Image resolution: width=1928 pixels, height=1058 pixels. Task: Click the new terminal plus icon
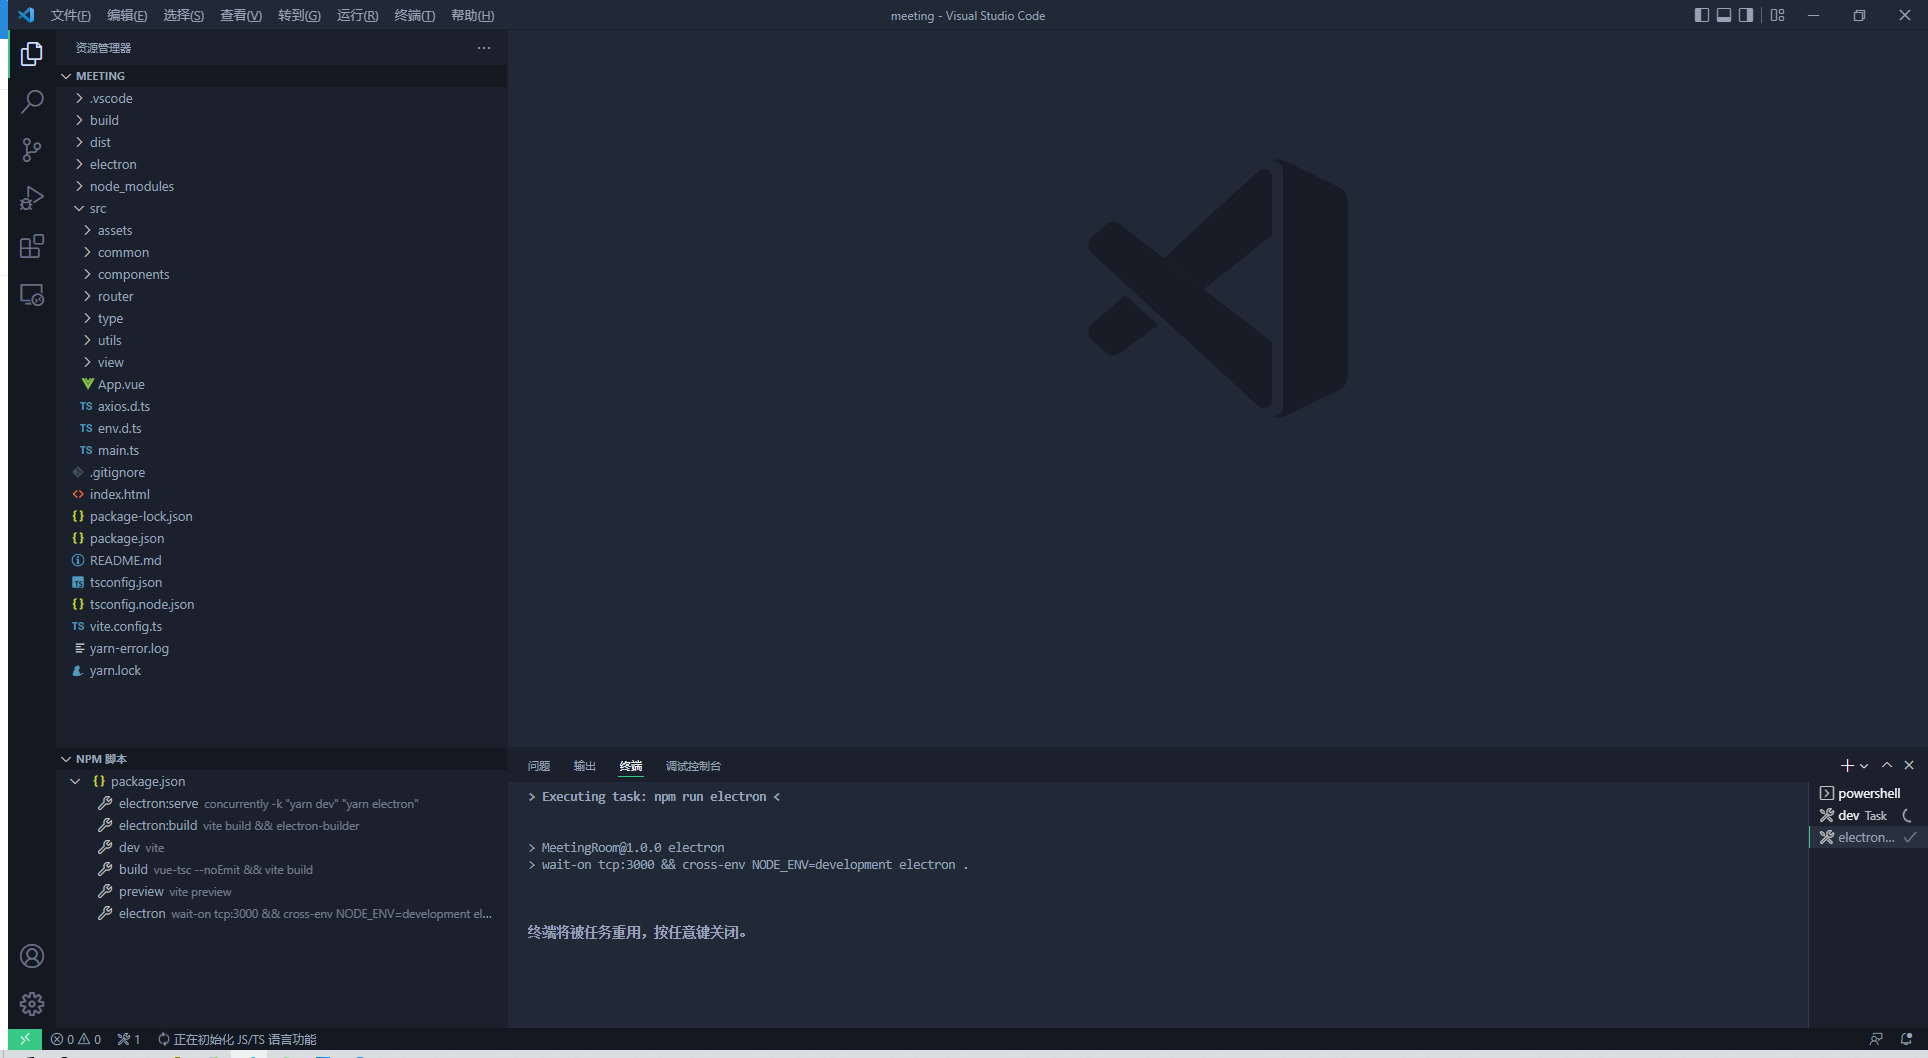[1846, 765]
